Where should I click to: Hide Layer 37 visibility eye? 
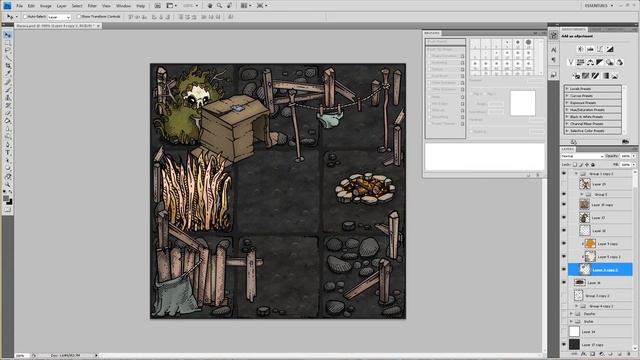[564, 218]
